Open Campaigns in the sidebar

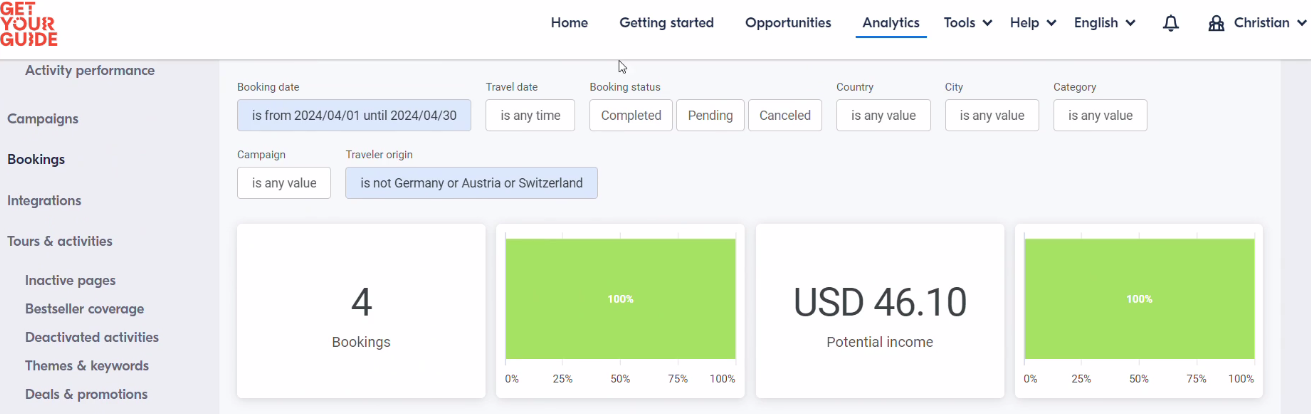point(43,118)
